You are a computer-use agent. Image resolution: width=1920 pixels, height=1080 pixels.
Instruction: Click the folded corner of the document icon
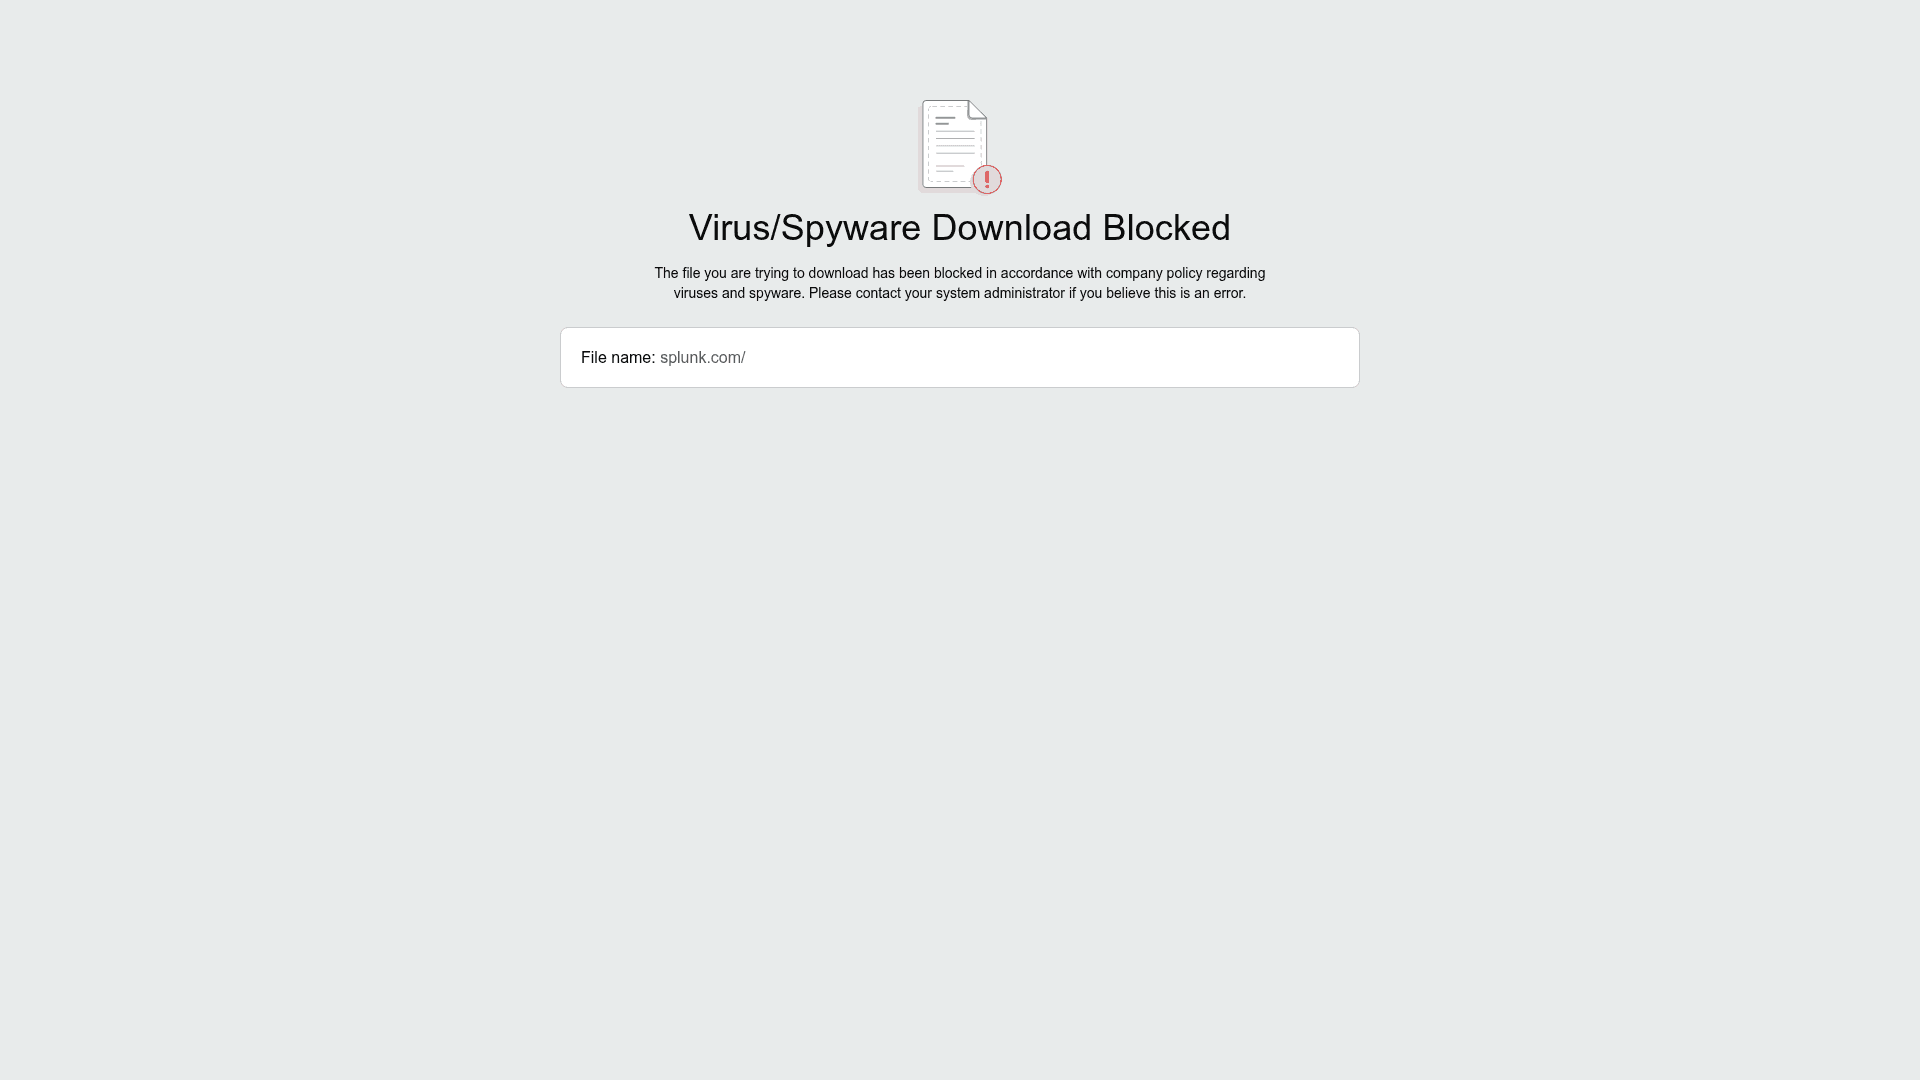coord(977,109)
